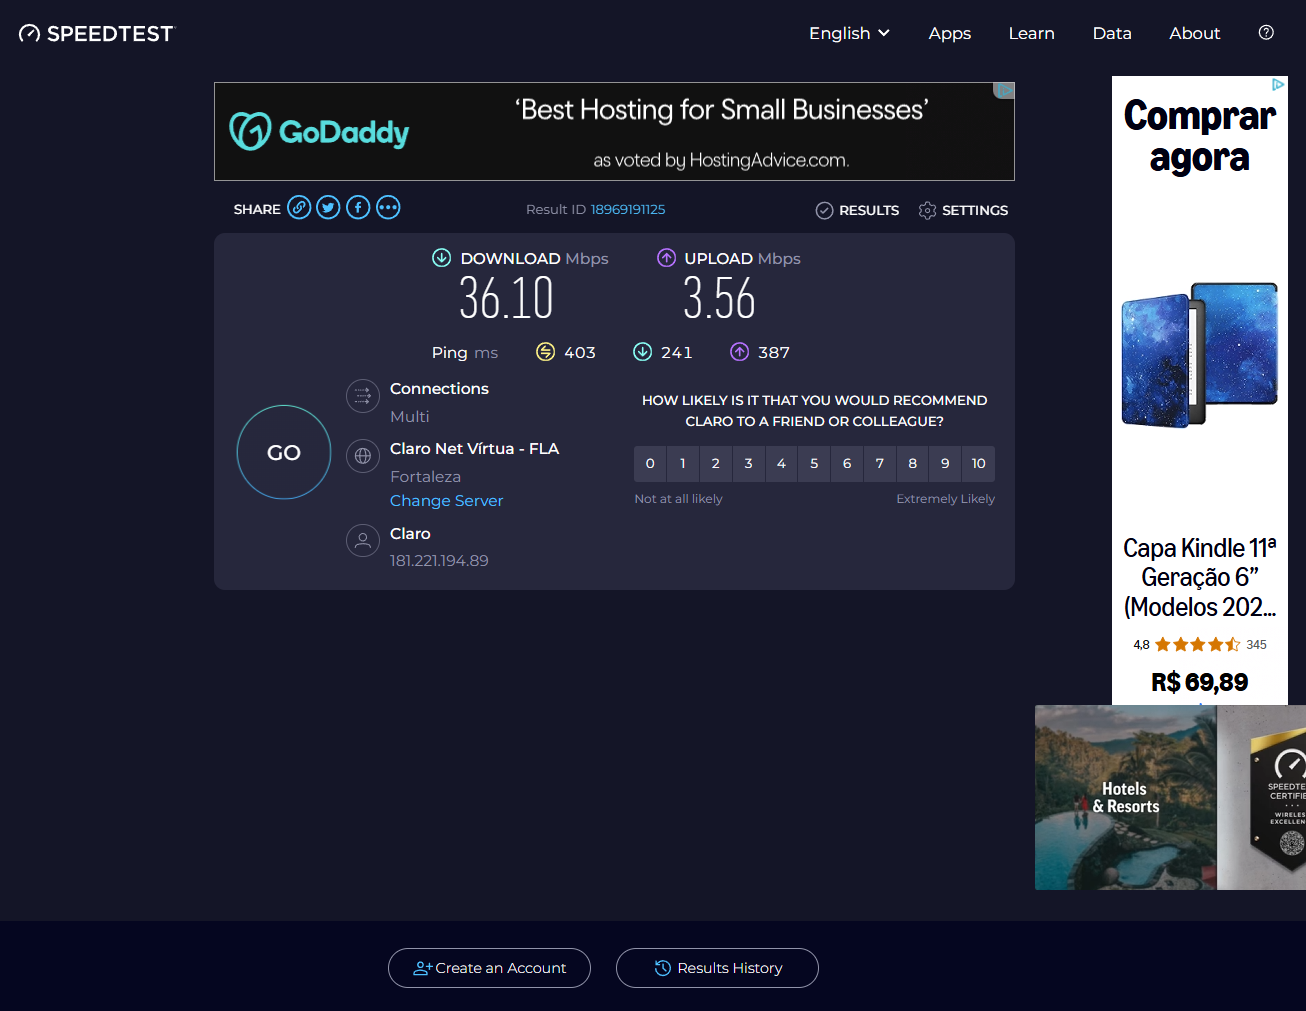View Results History
The height and width of the screenshot is (1011, 1306).
(x=717, y=968)
